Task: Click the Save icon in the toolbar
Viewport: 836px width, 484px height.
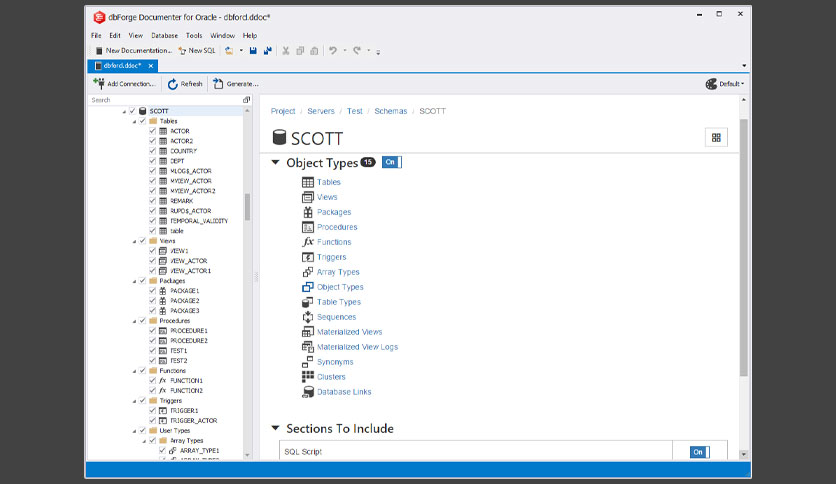Action: tap(253, 51)
